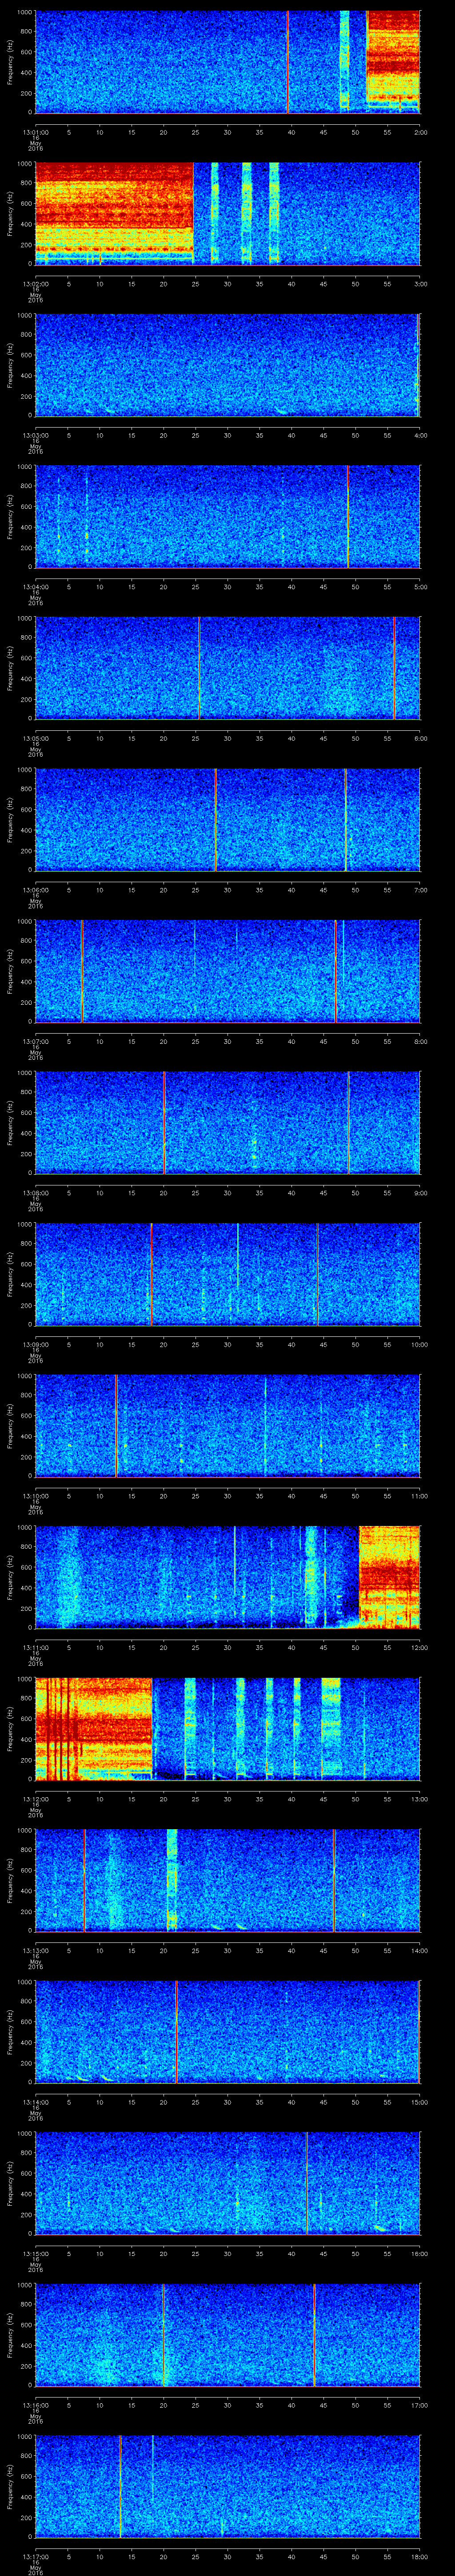This screenshot has width=455, height=2576.
Task: Select the red vertical line in the 13:04:00 panel
Action: coord(348,516)
